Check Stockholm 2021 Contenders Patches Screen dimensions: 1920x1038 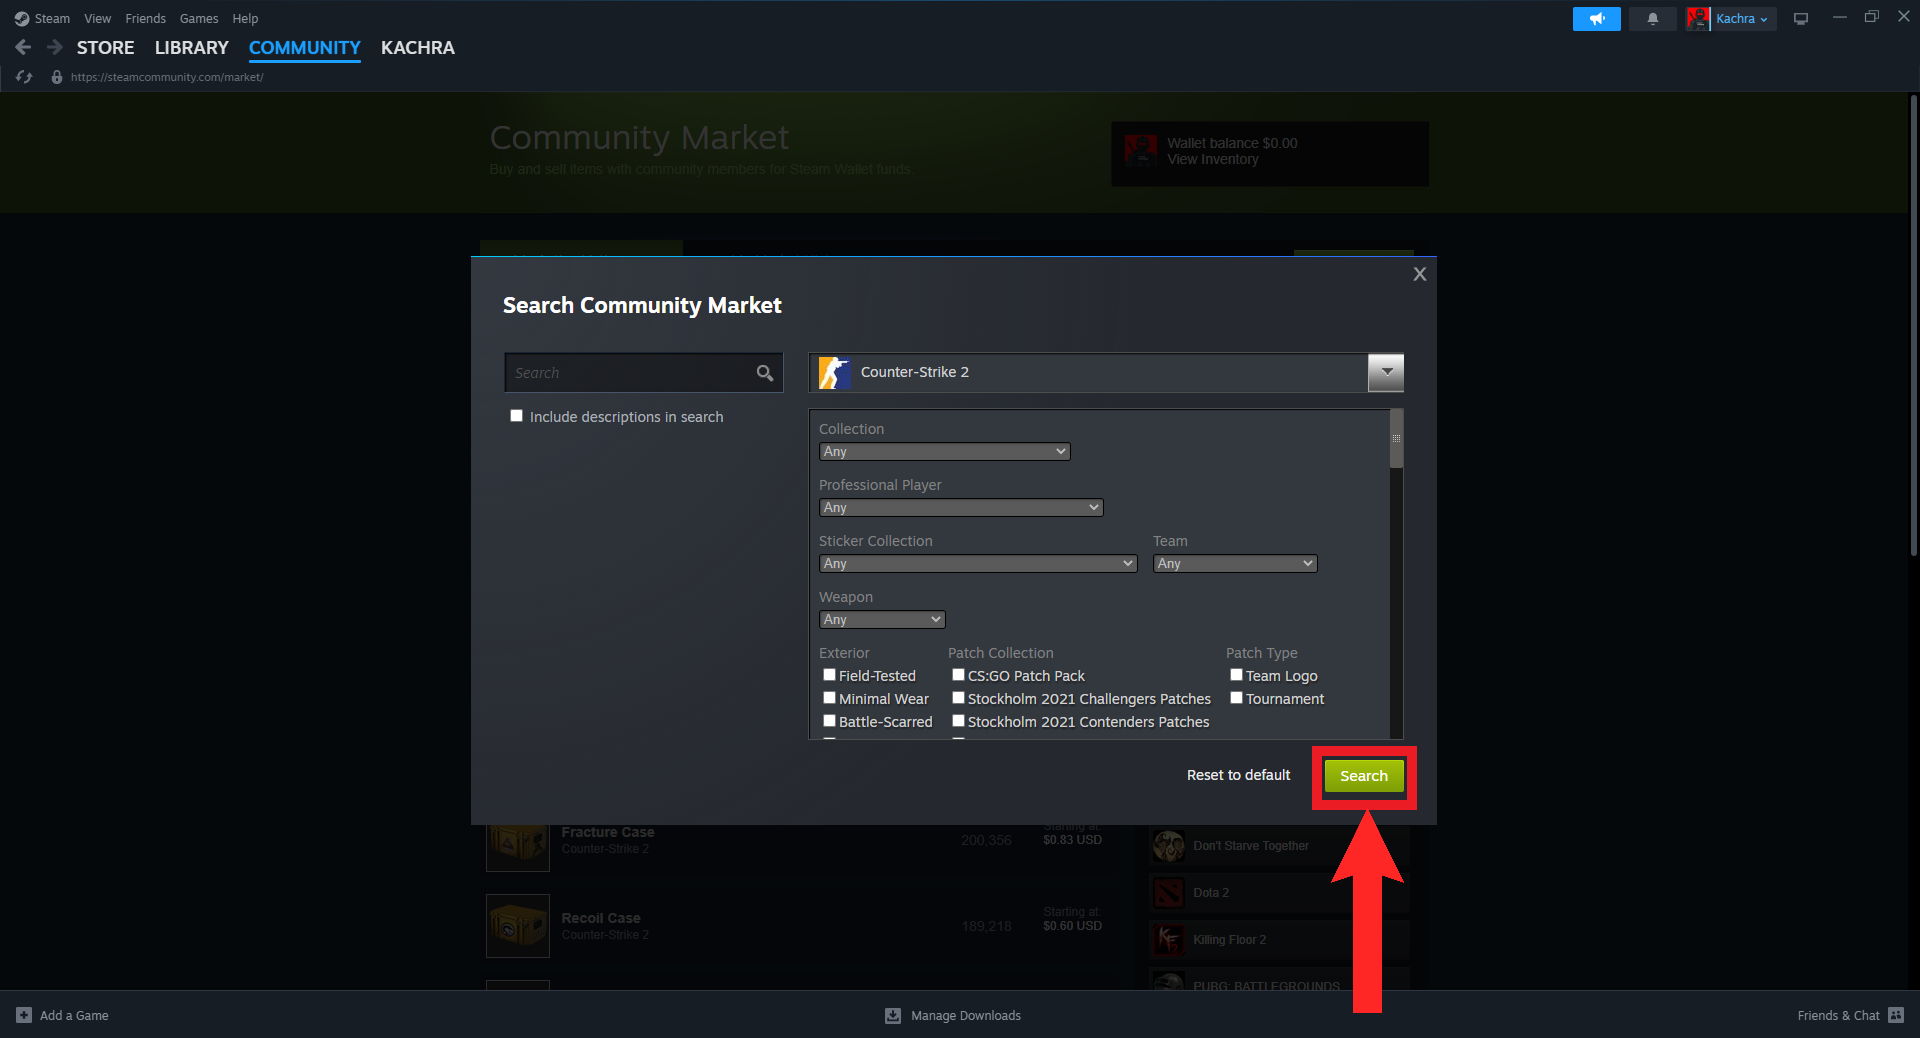click(x=958, y=721)
